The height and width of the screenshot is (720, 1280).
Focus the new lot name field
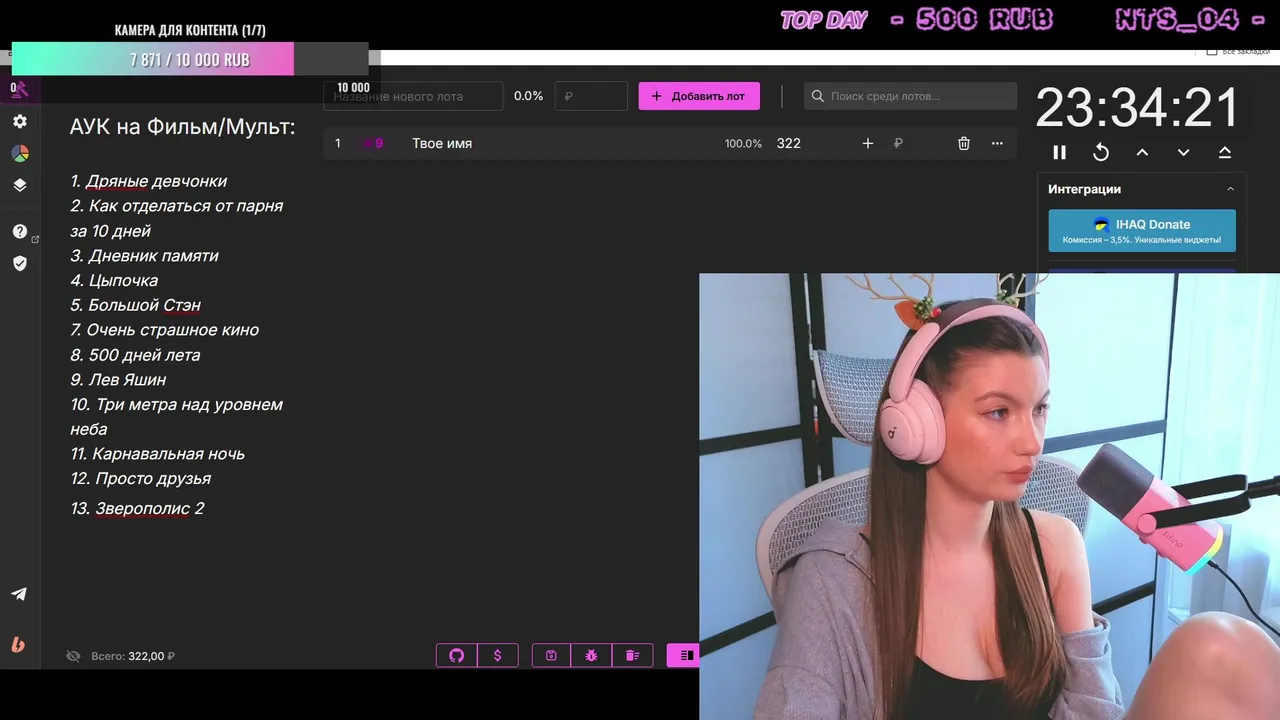(x=413, y=96)
